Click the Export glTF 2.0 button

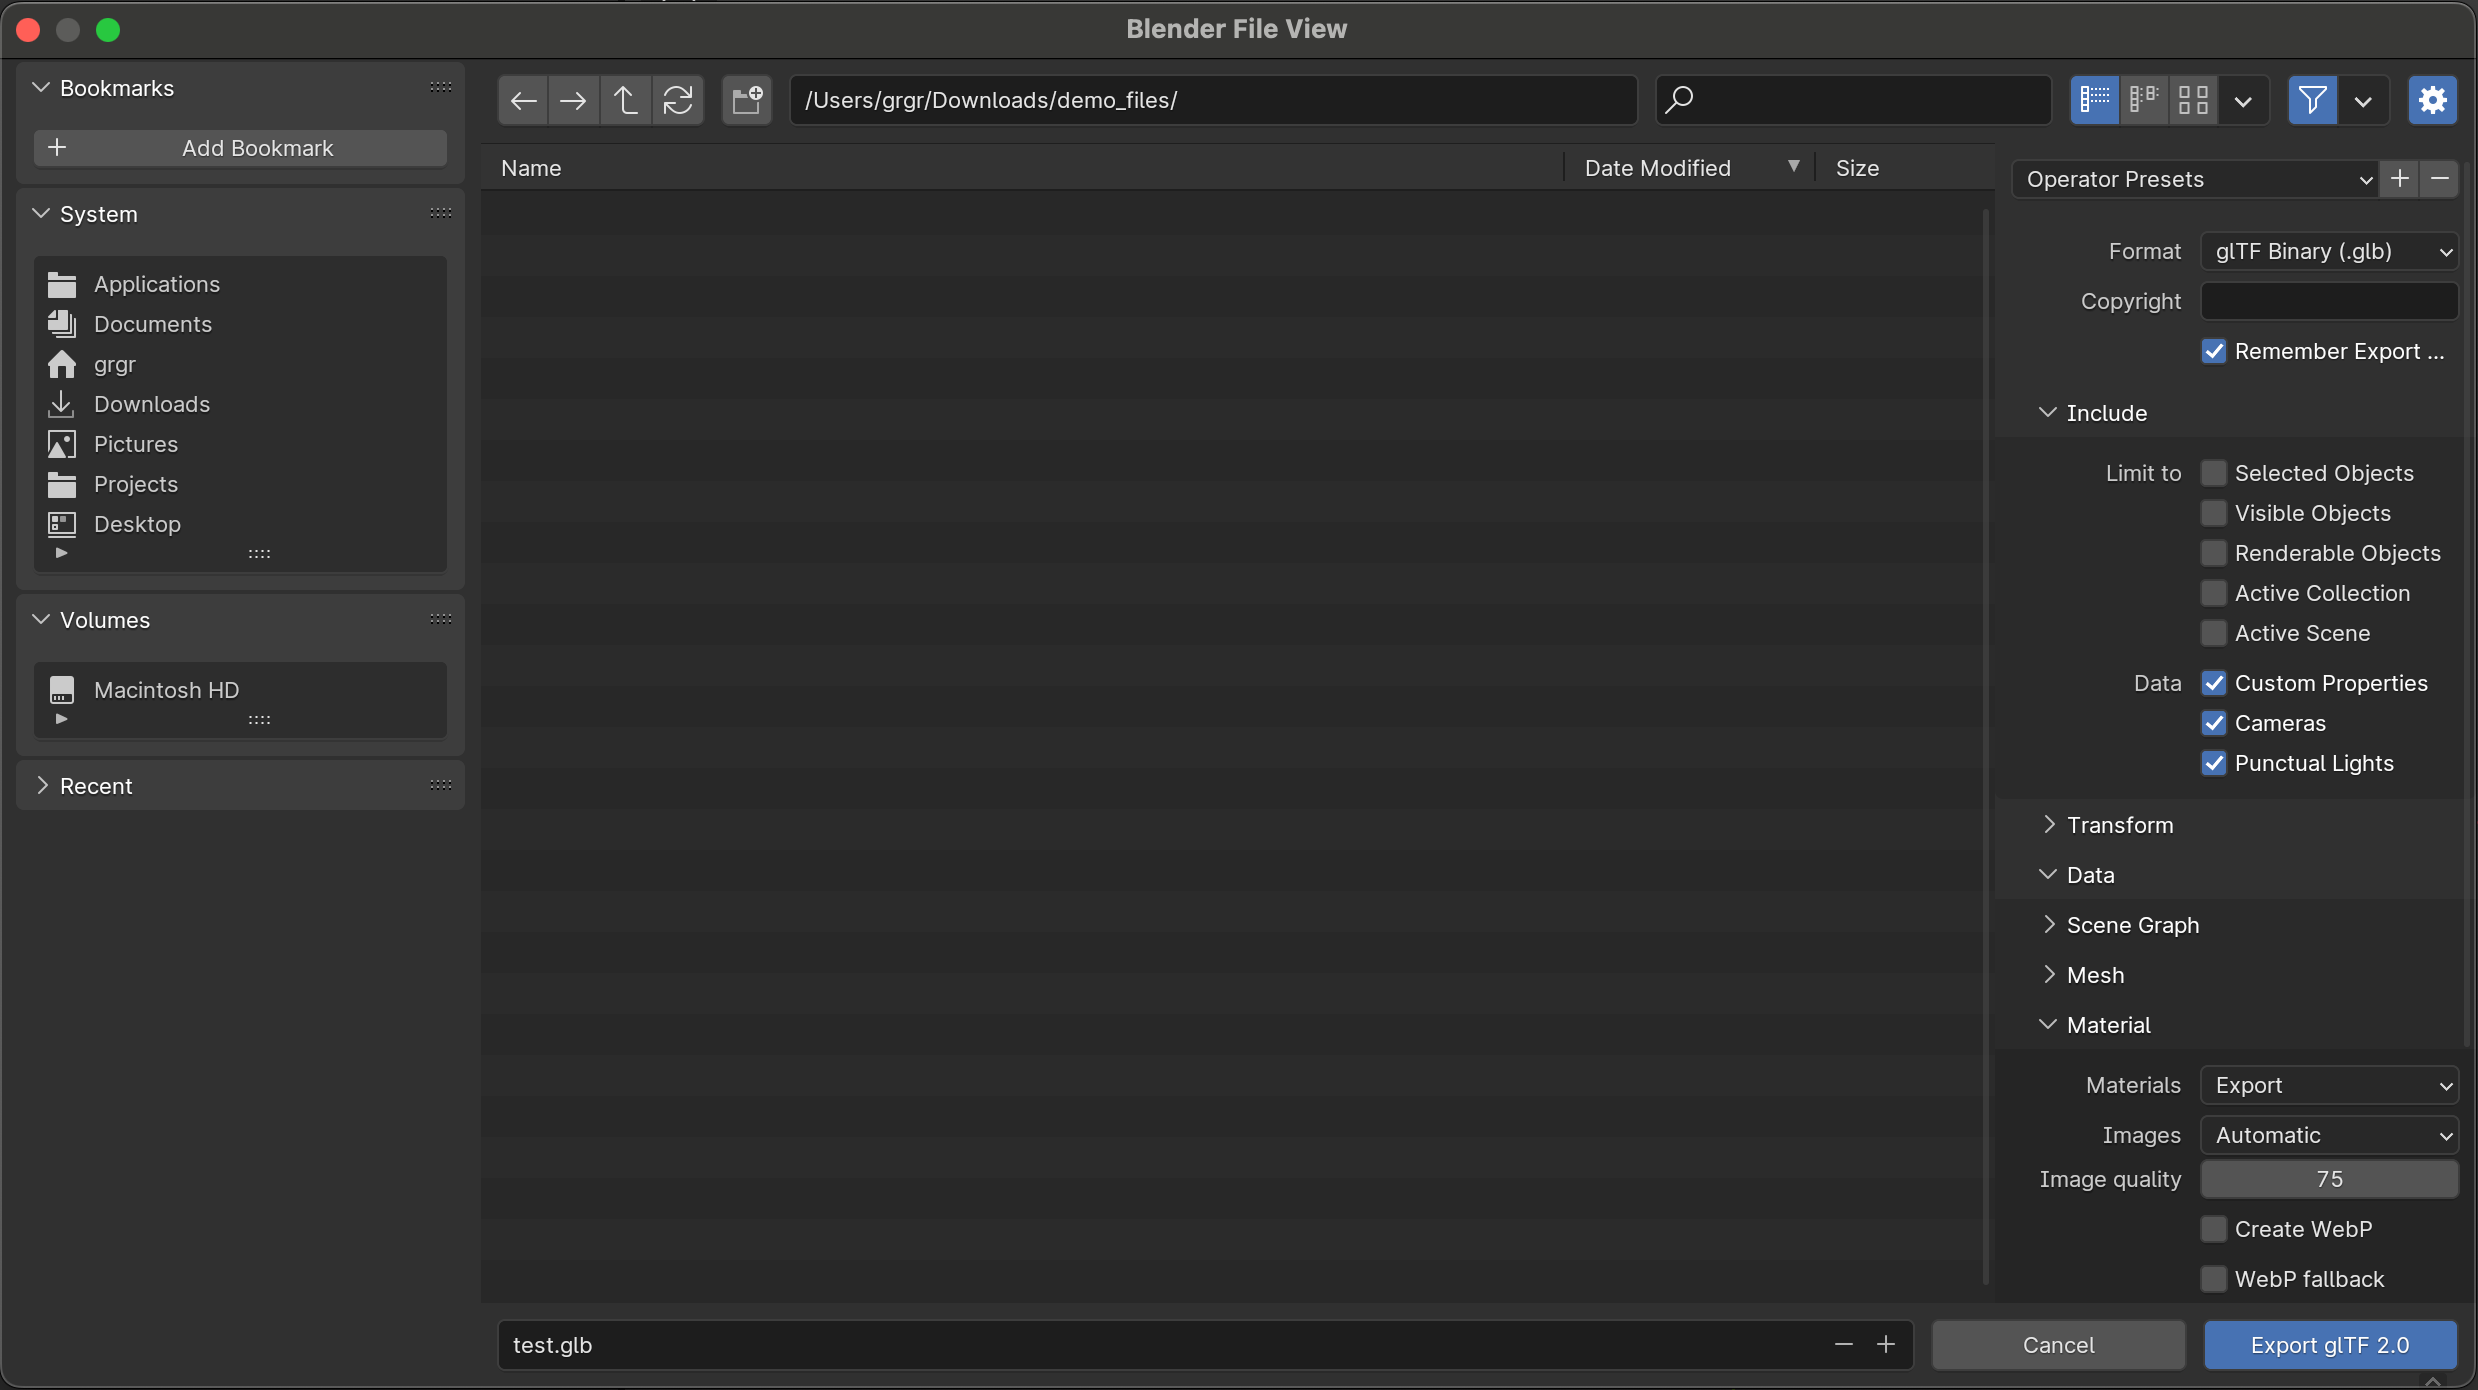[2329, 1345]
